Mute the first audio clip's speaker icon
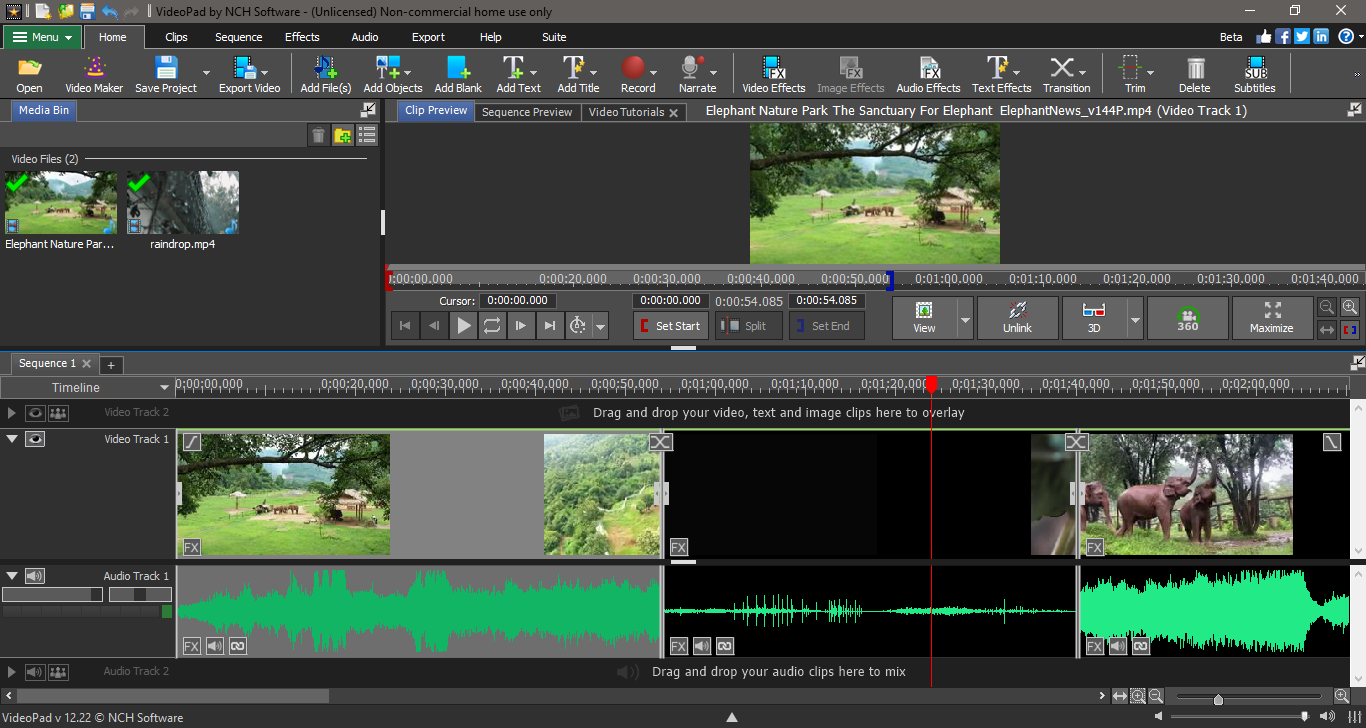This screenshot has width=1366, height=728. click(x=215, y=646)
